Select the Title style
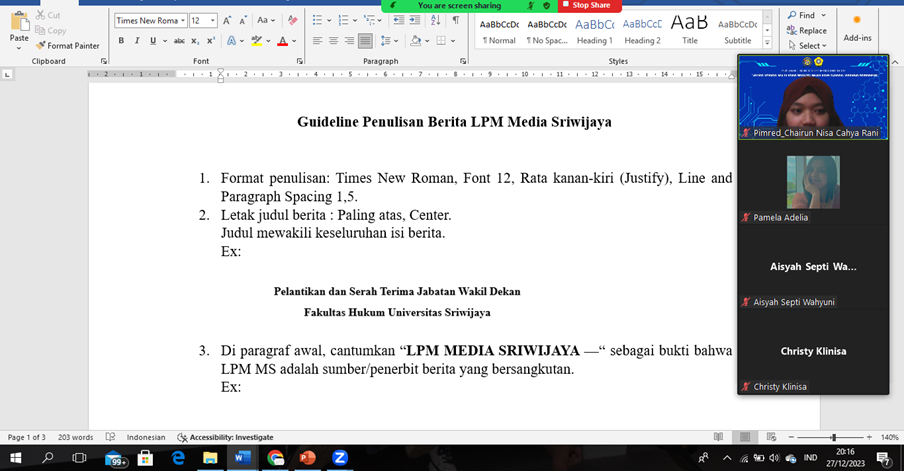The height and width of the screenshot is (471, 904). pyautogui.click(x=690, y=30)
